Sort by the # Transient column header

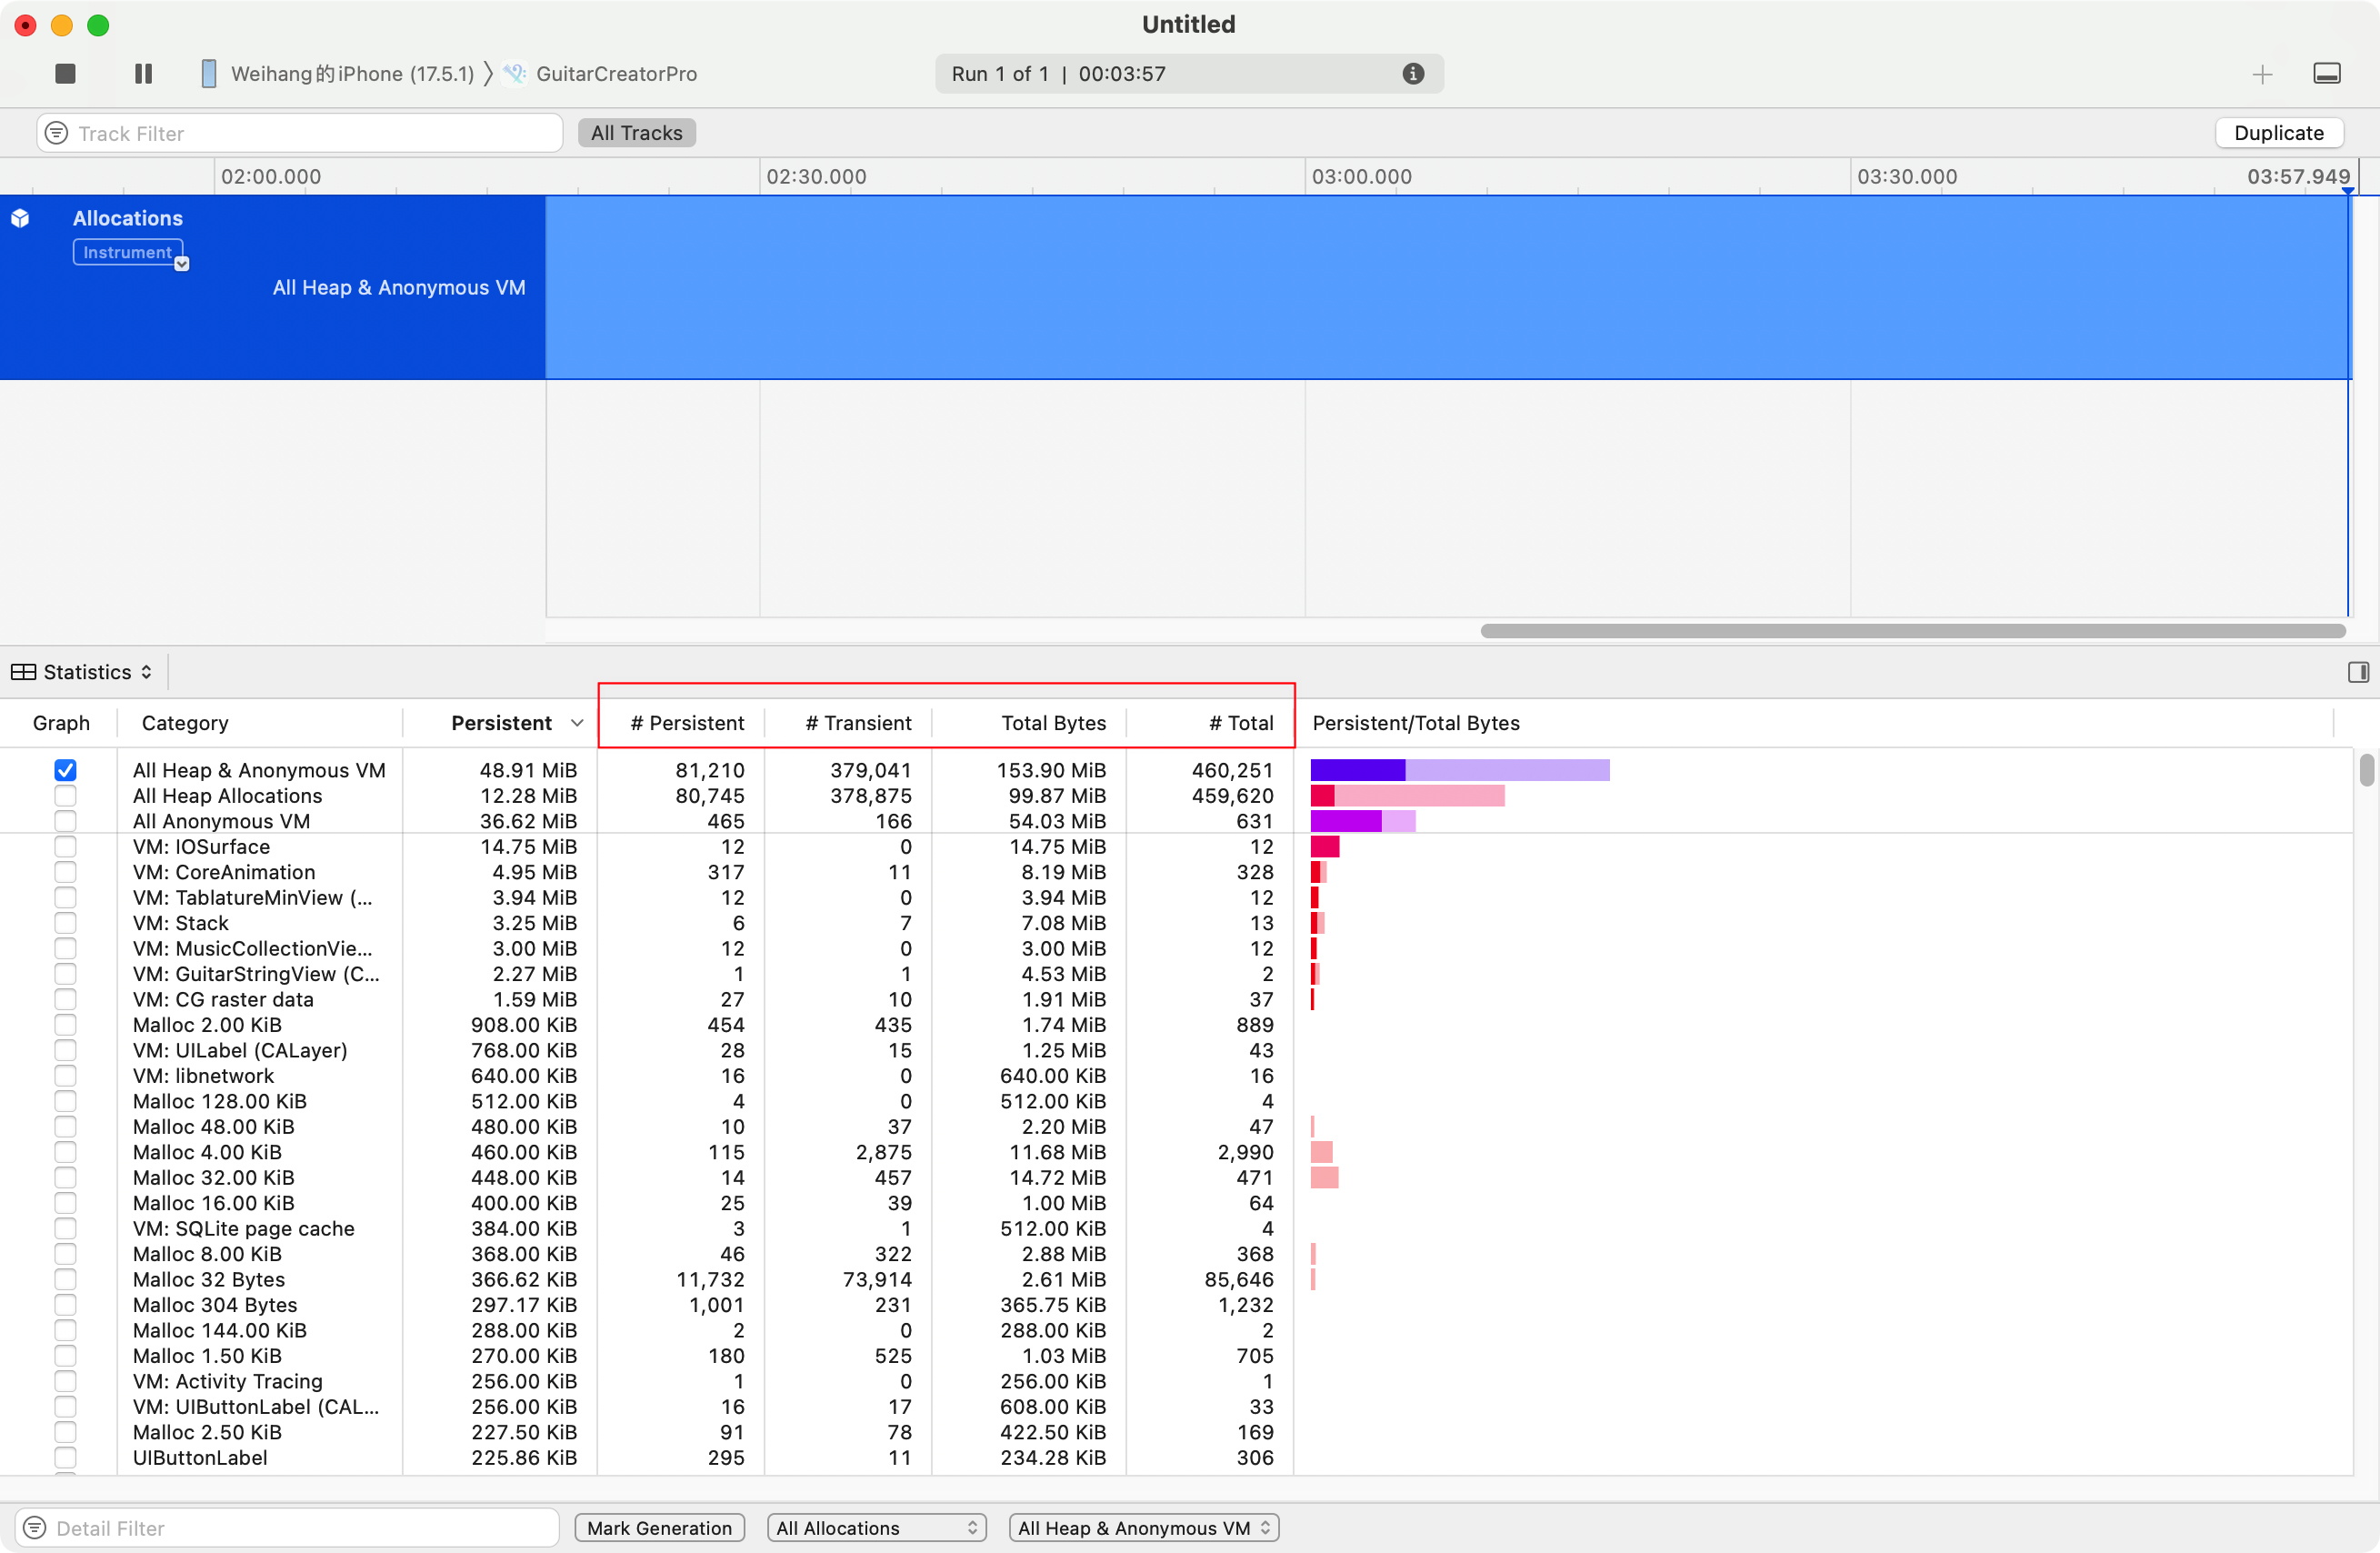[858, 723]
